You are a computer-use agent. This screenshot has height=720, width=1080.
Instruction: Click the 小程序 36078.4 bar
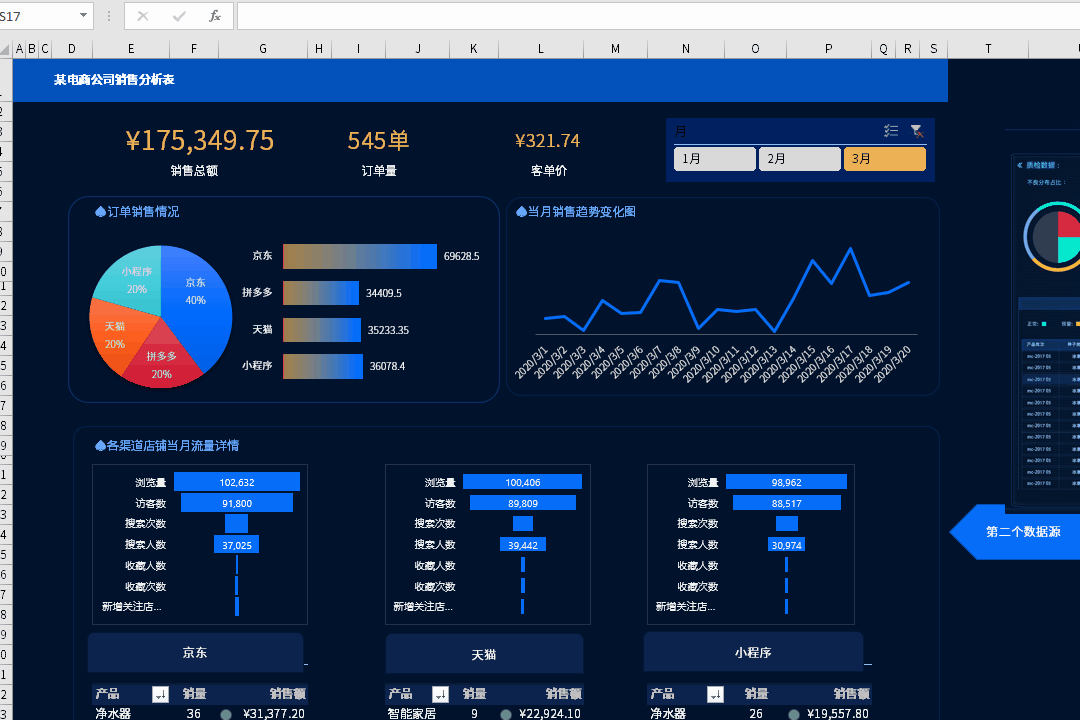click(x=323, y=366)
